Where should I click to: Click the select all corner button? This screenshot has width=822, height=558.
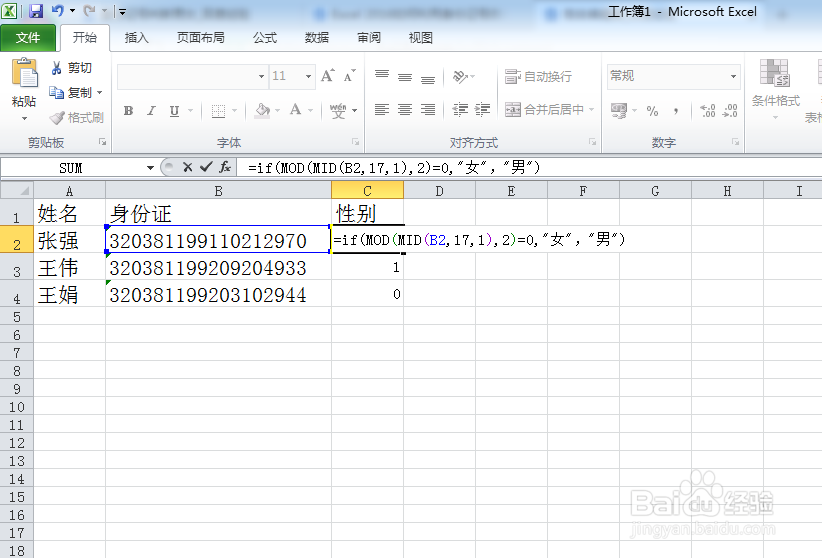pos(17,190)
